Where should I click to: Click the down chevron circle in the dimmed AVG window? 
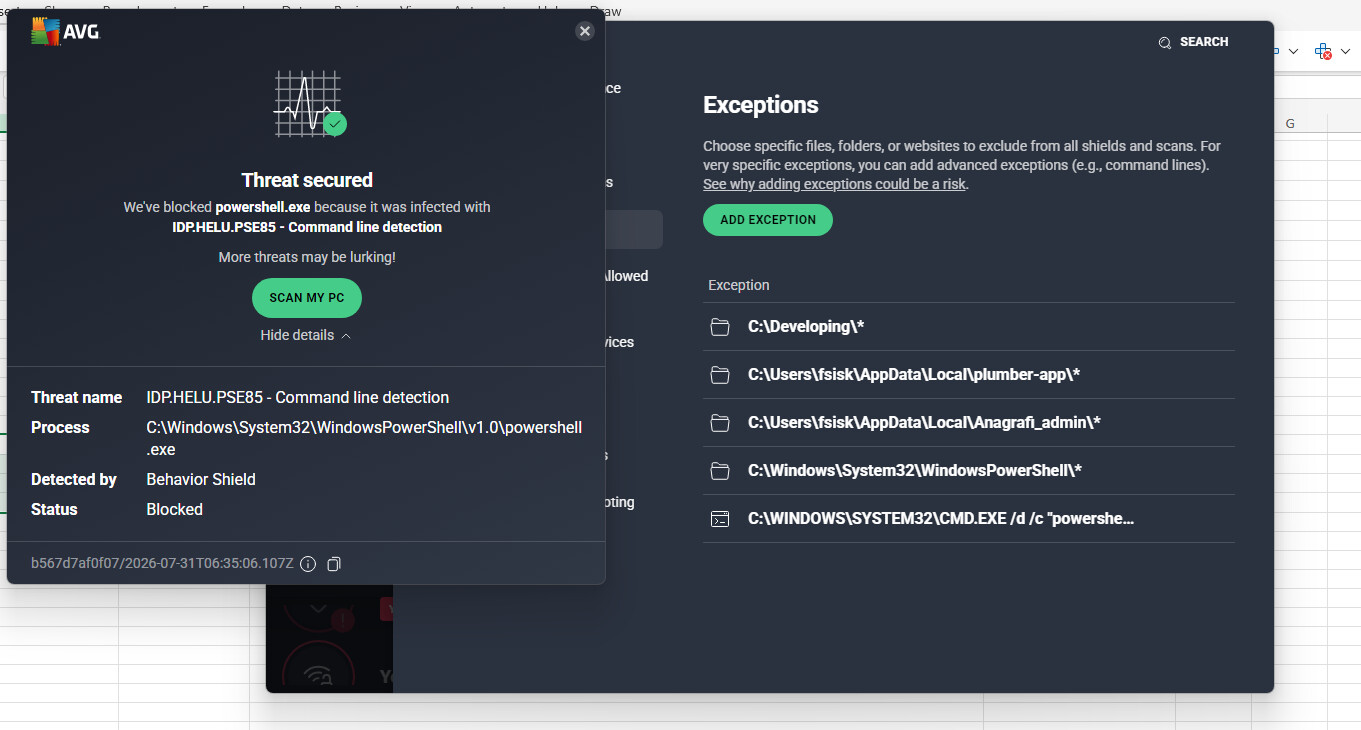(318, 606)
